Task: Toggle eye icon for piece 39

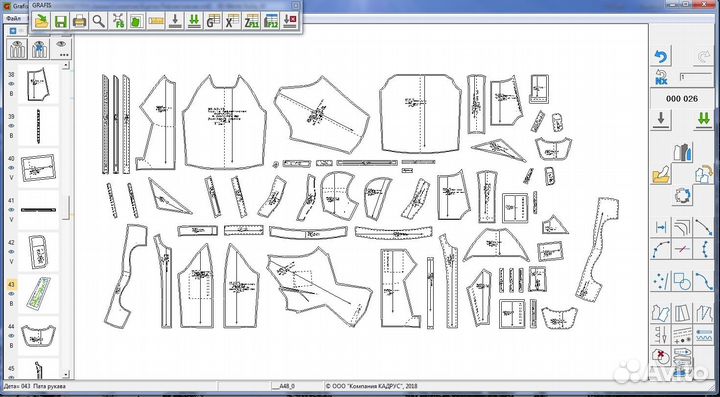Action: point(11,126)
